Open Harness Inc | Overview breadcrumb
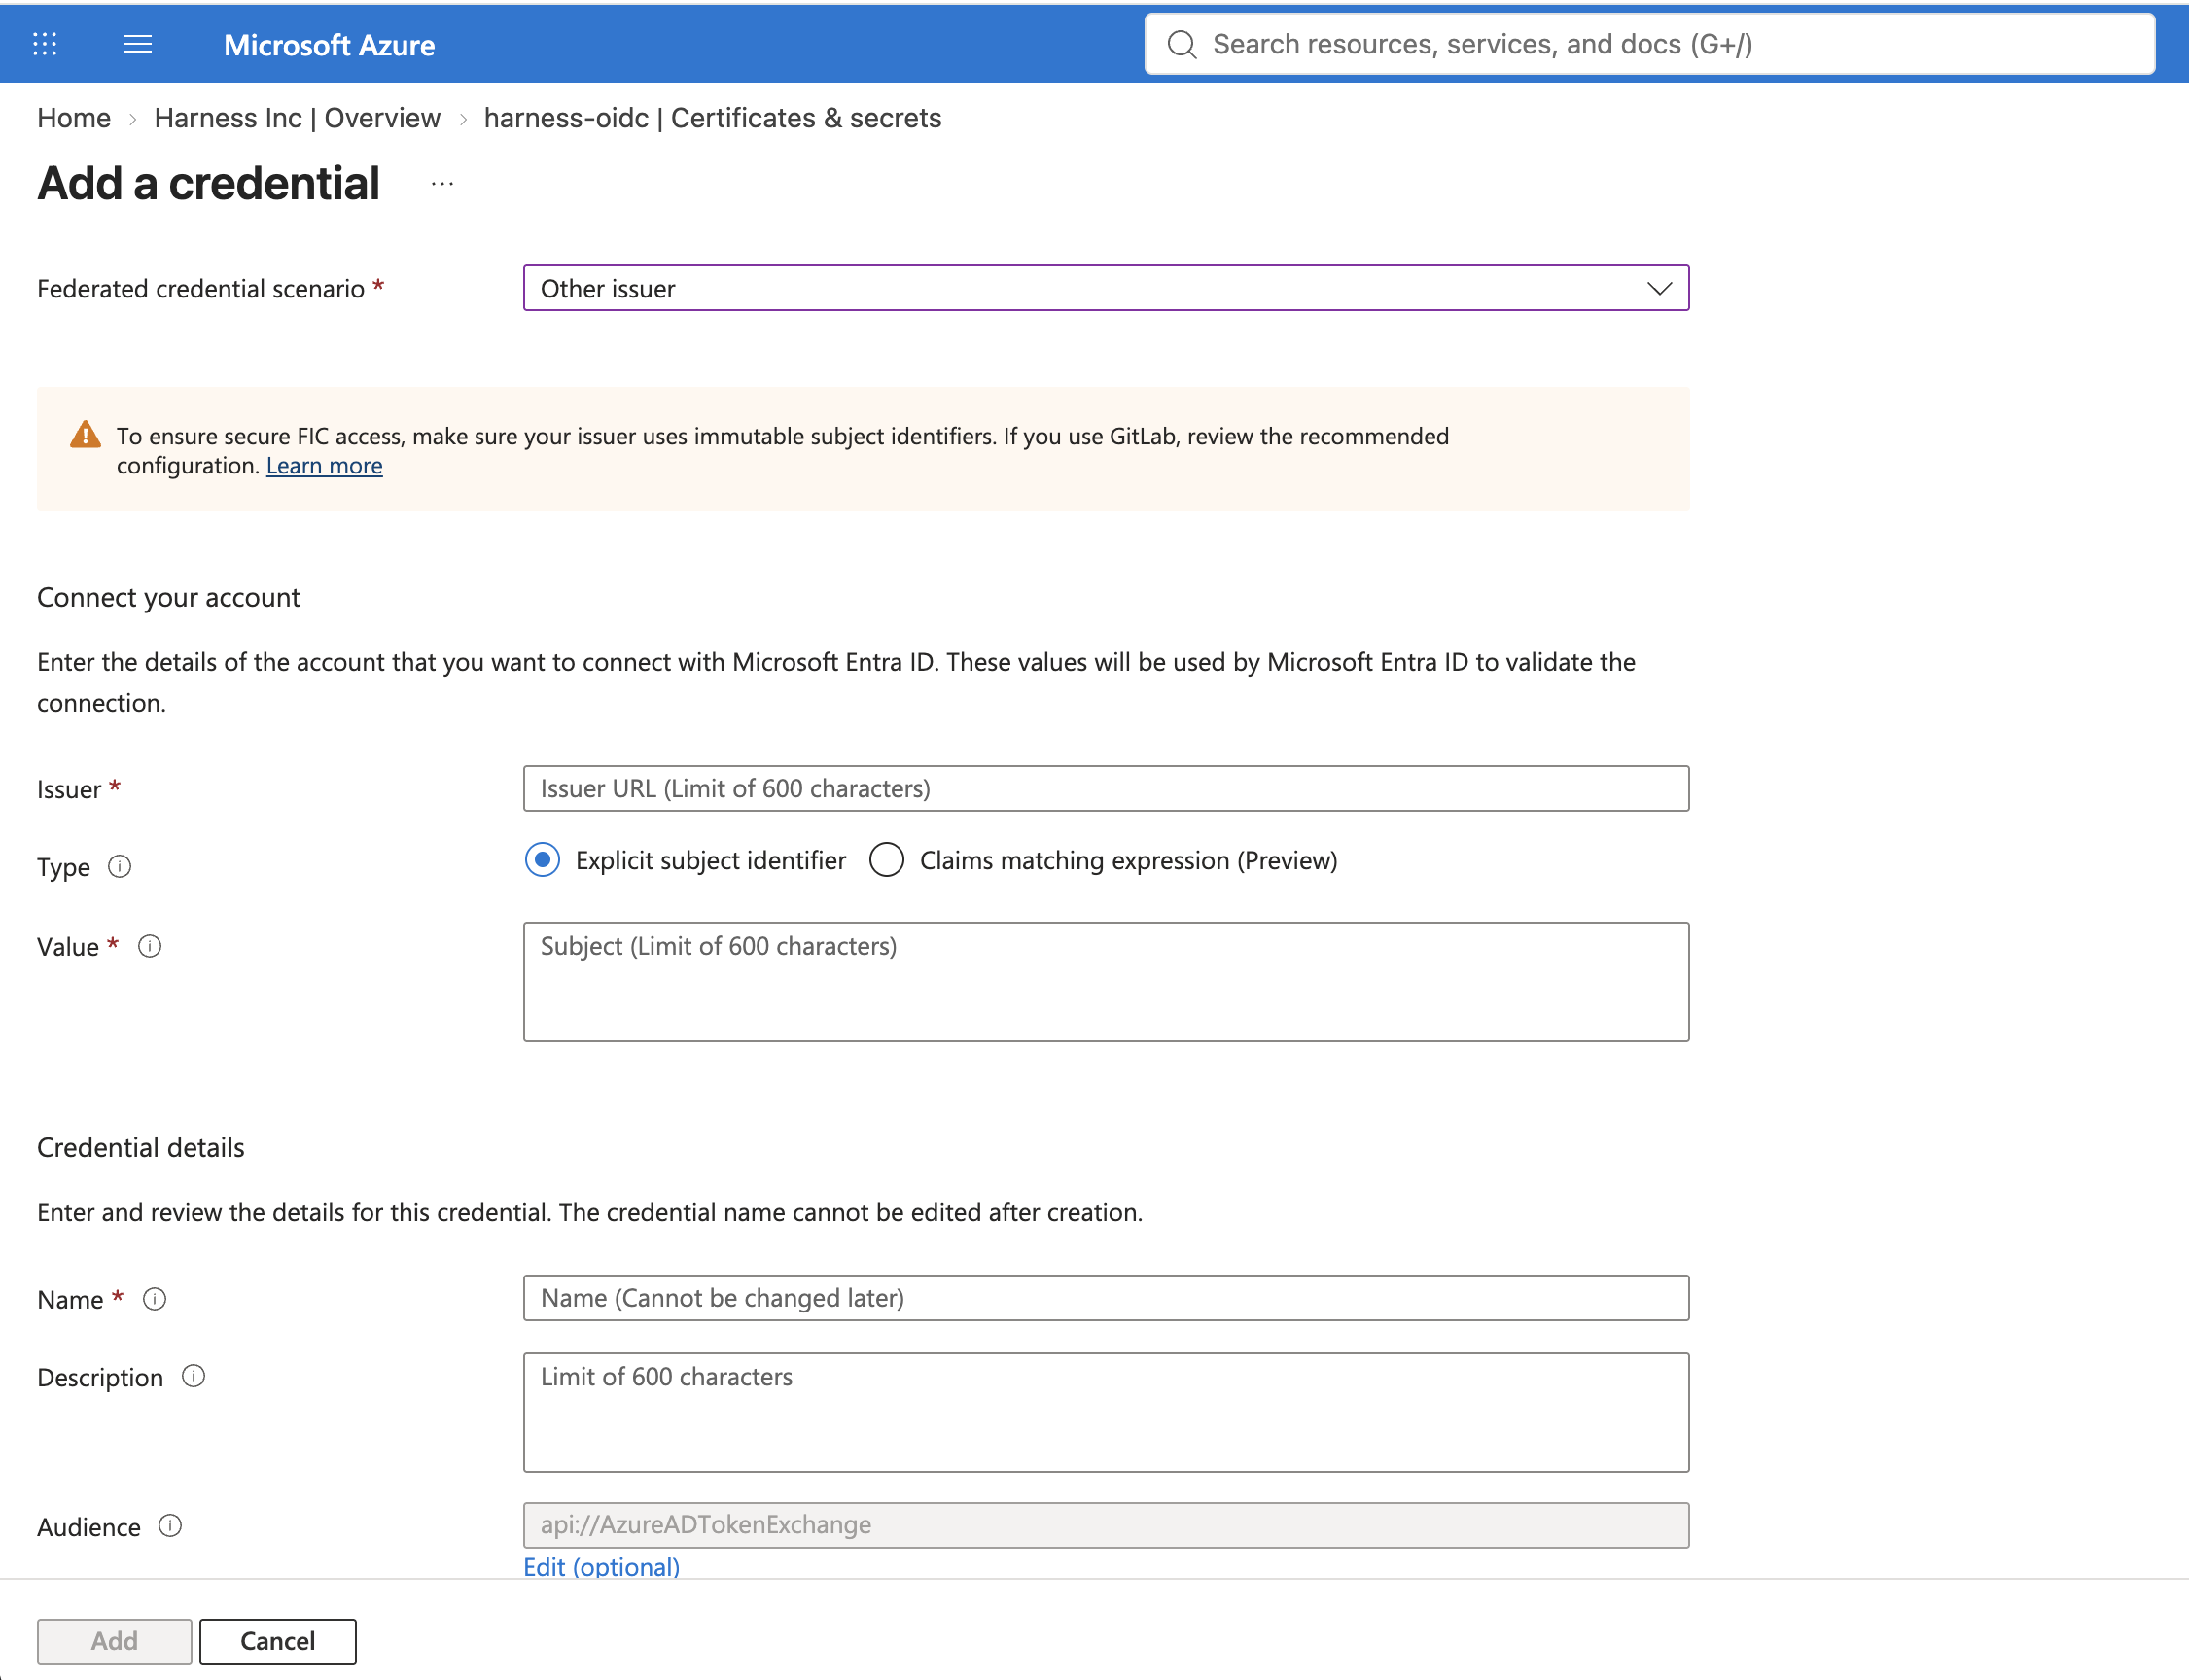Screen dimensions: 2189x1680 pos(297,118)
